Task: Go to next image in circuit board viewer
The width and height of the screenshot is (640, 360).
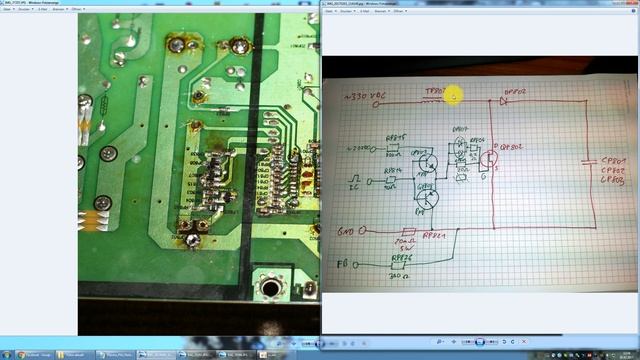Action: [332, 344]
